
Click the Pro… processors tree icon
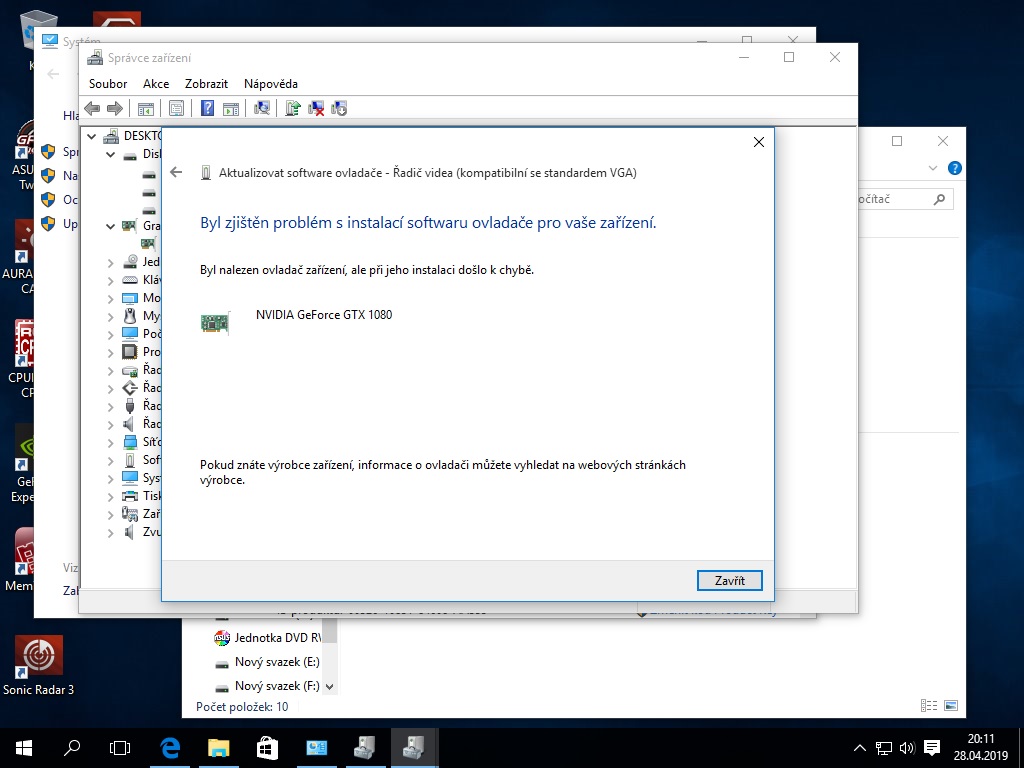tap(130, 352)
